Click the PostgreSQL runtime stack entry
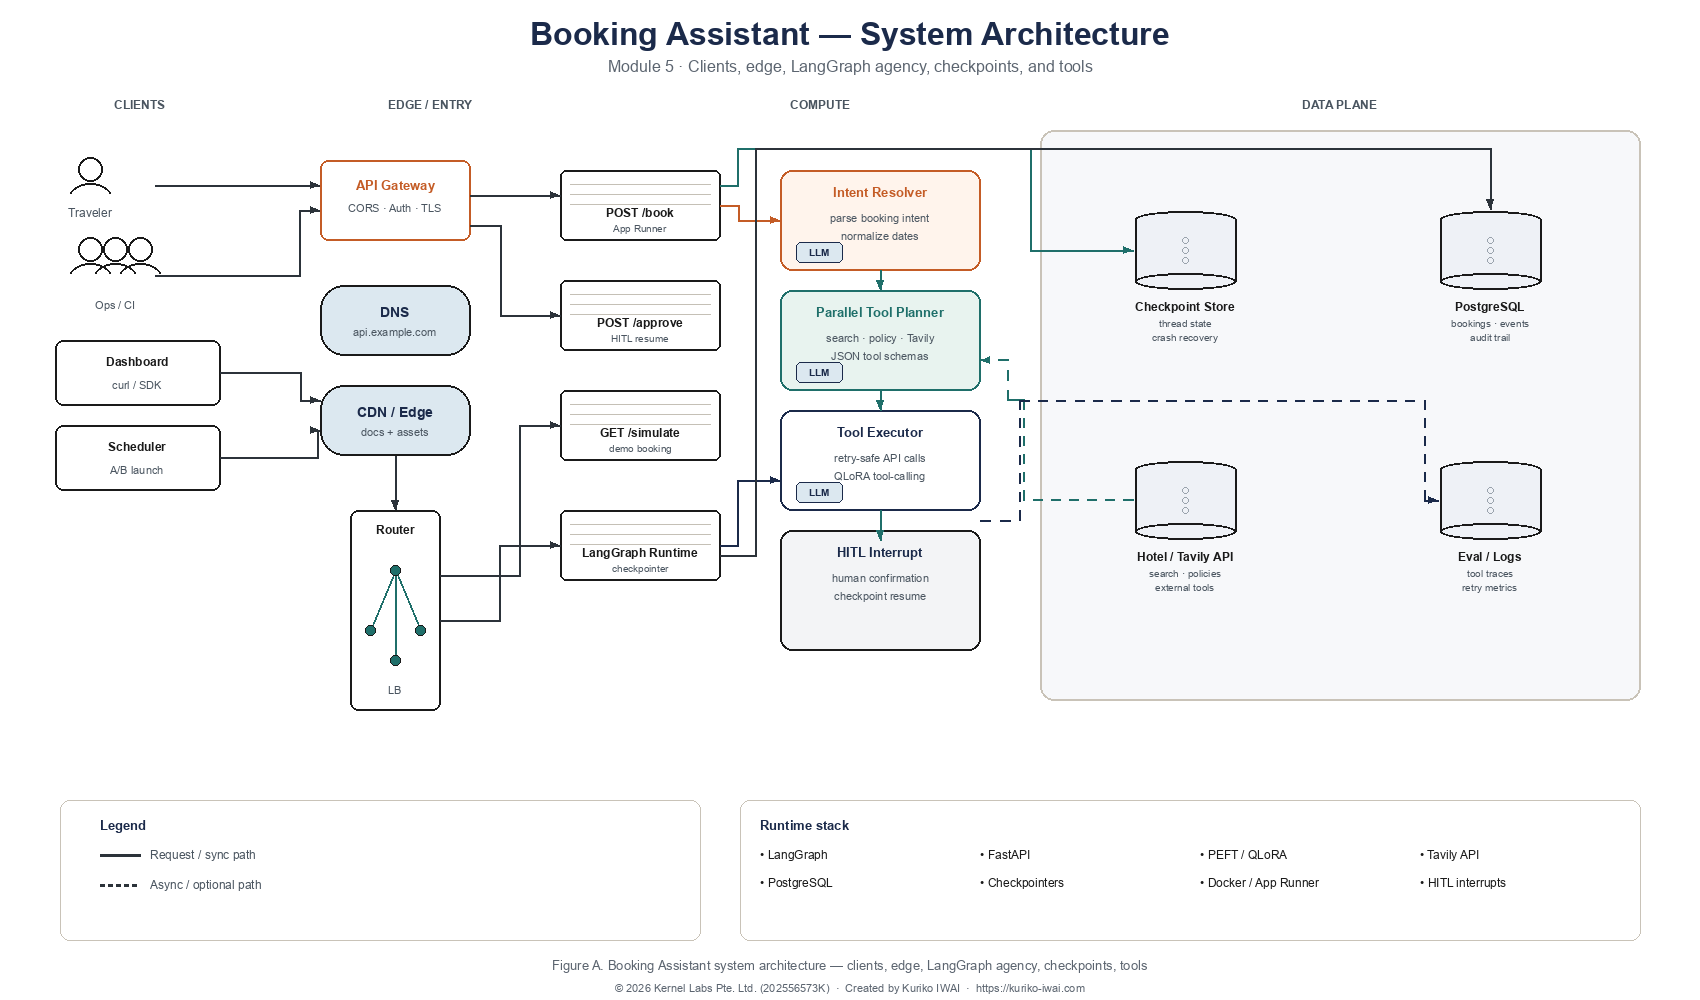The width and height of the screenshot is (1700, 1000). [x=796, y=883]
